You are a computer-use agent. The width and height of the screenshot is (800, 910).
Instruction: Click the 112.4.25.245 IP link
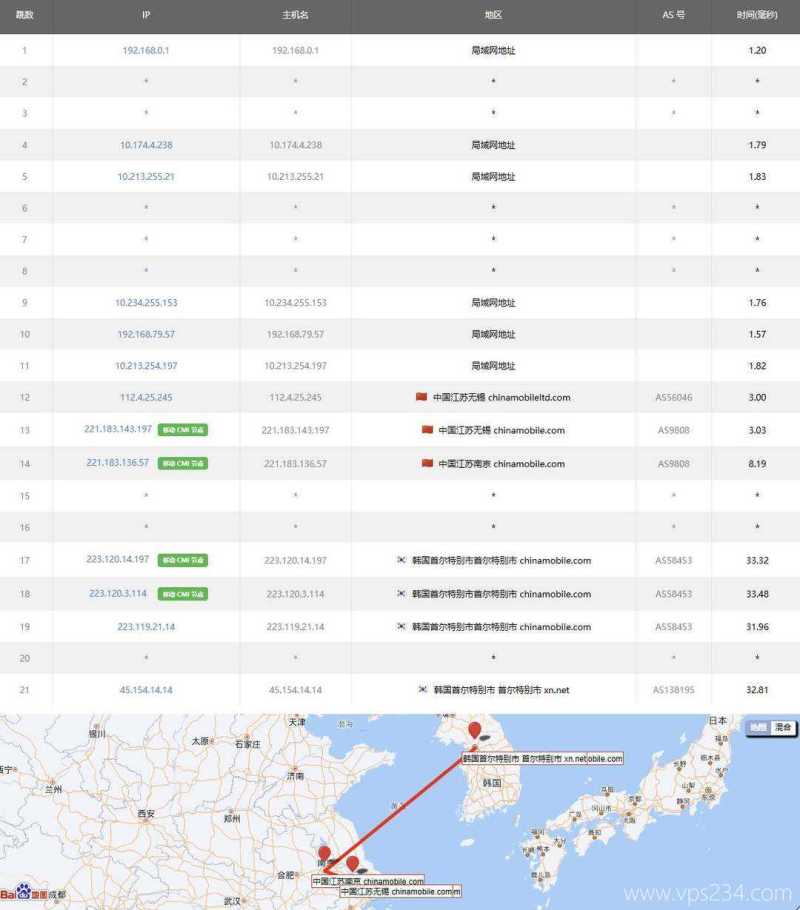[x=146, y=397]
